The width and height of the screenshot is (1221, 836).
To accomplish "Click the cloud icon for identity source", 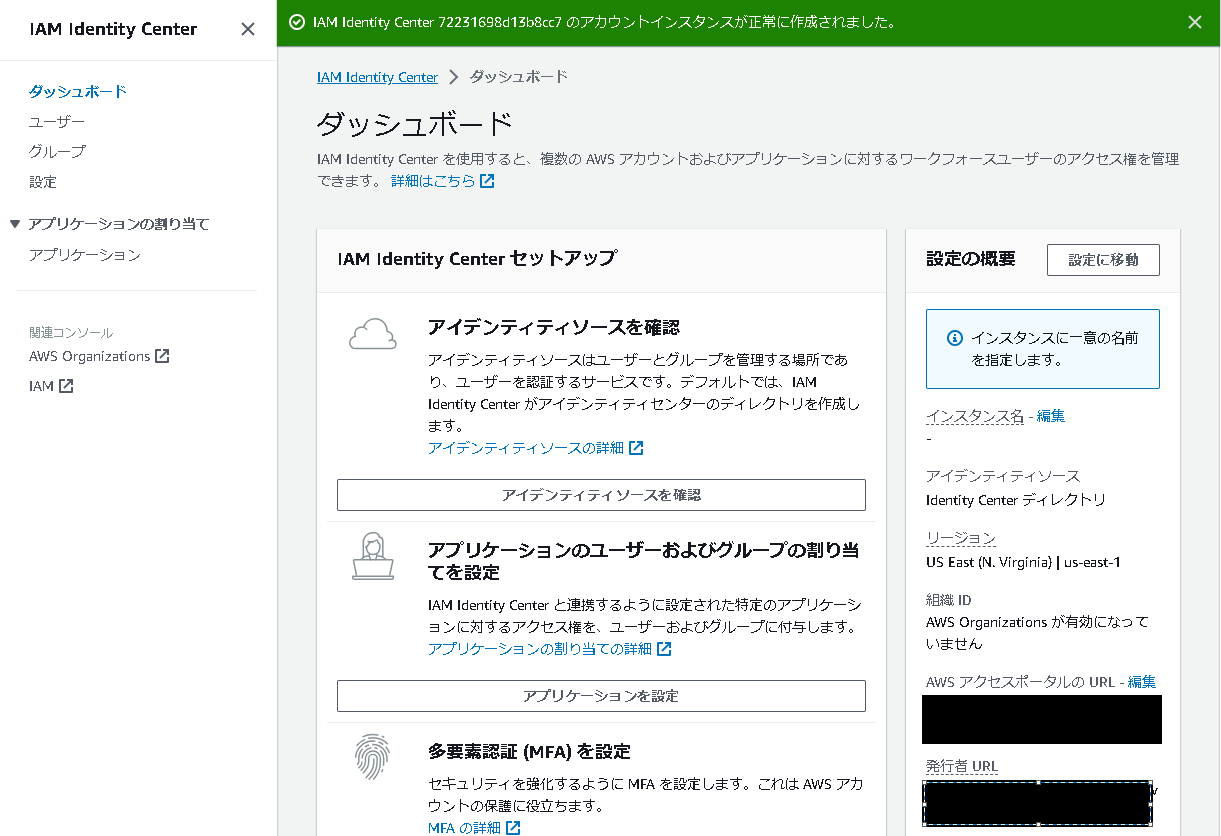I will [x=372, y=334].
